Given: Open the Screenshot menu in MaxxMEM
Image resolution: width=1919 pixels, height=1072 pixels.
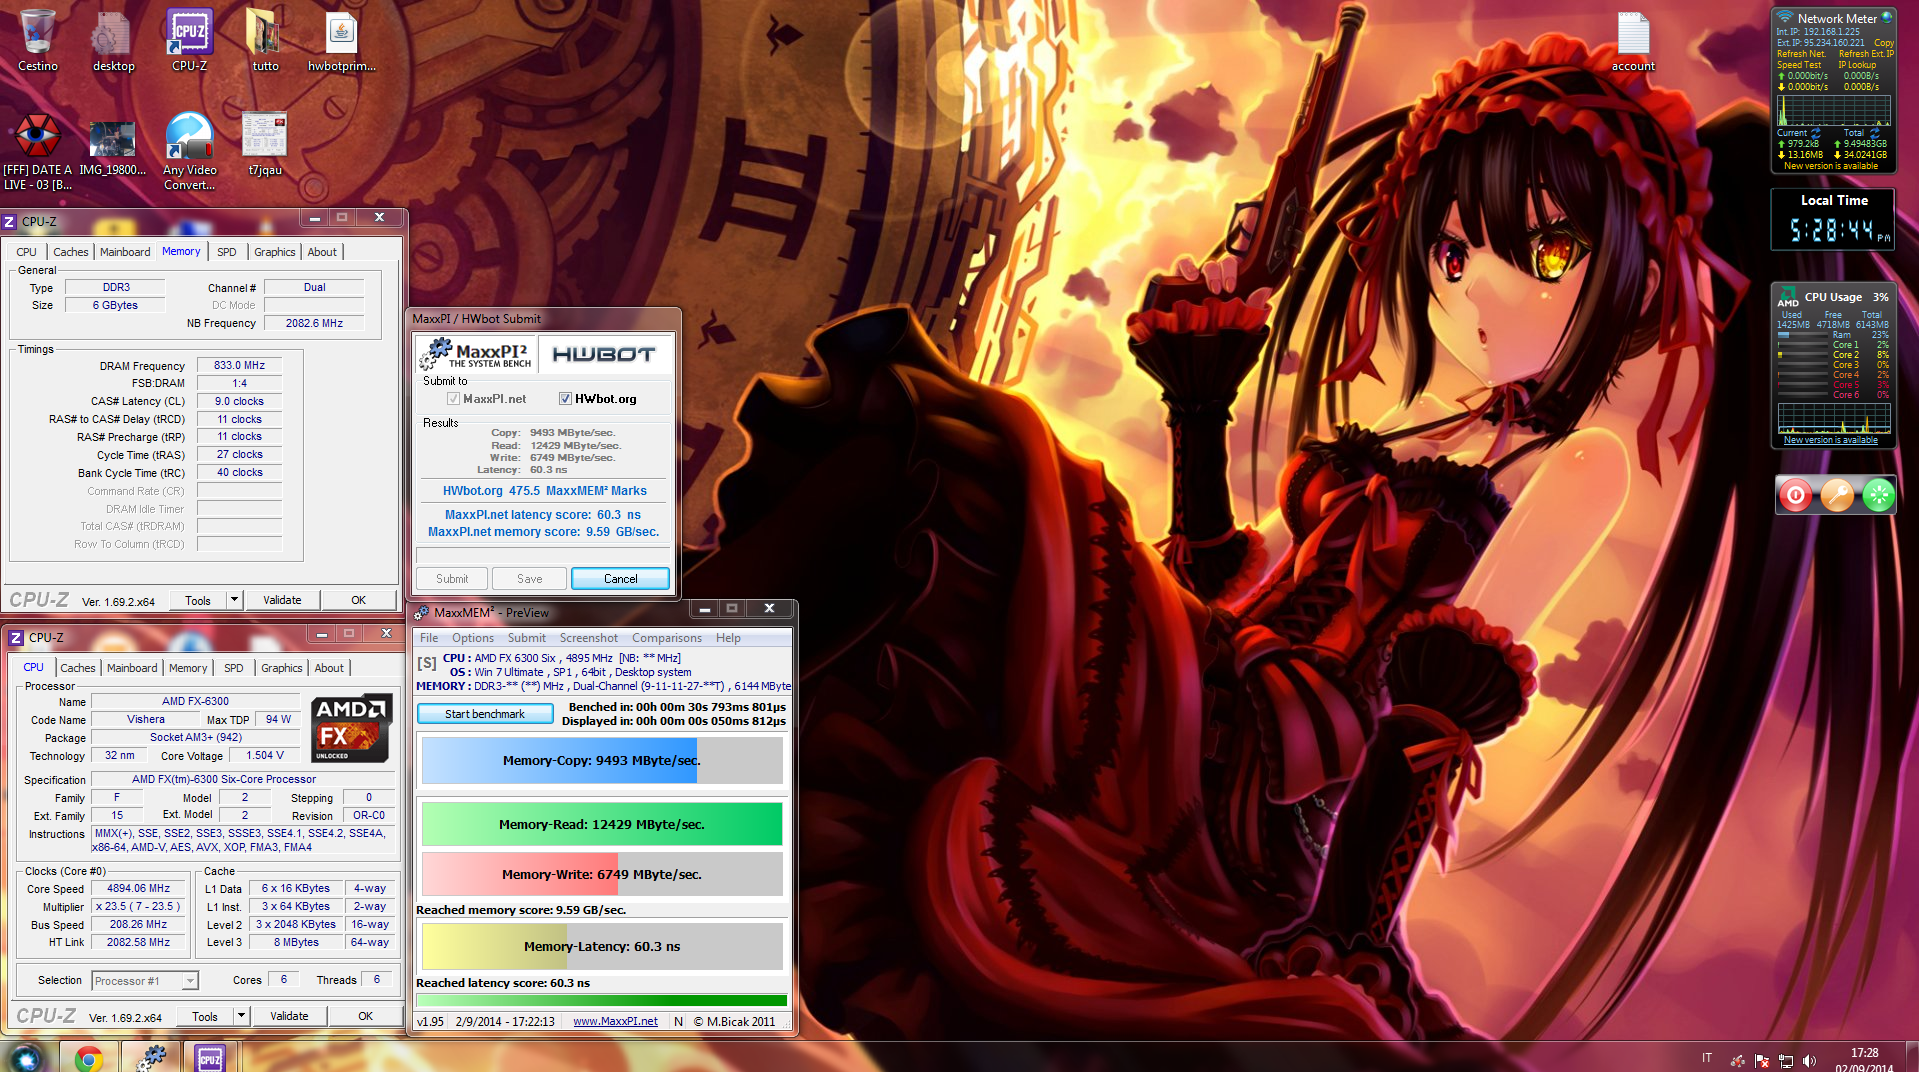Looking at the screenshot, I should (588, 638).
